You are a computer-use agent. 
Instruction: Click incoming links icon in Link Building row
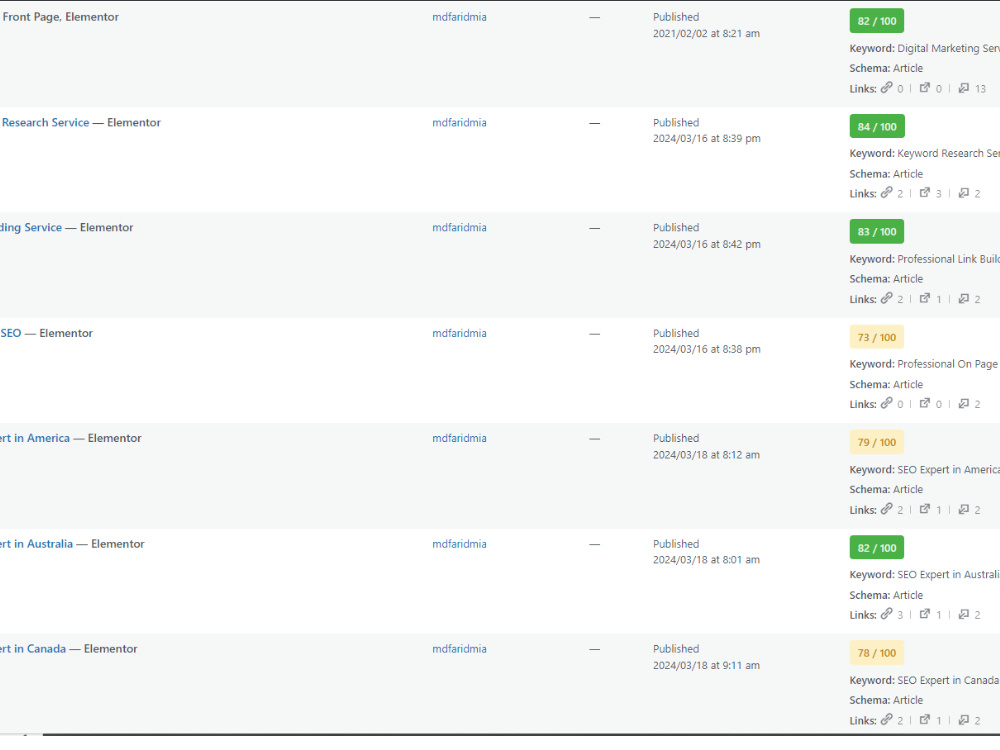click(964, 298)
